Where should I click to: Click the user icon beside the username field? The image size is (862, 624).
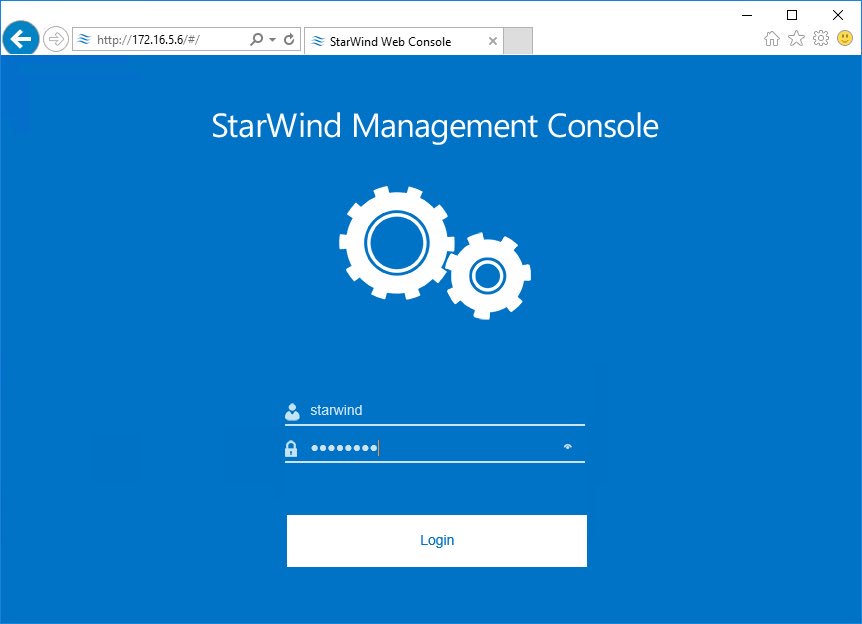(x=291, y=409)
